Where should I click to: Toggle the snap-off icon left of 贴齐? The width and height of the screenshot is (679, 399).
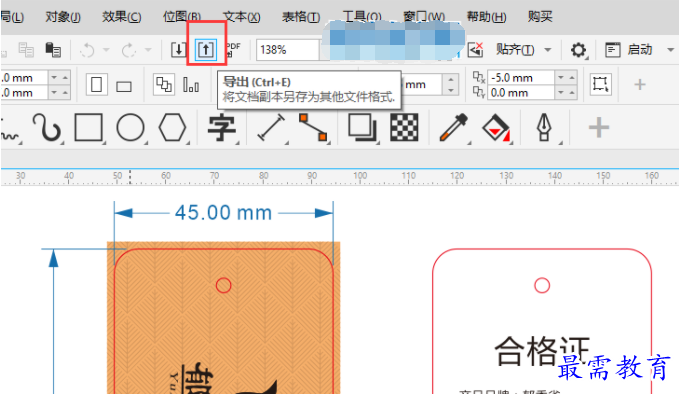tap(475, 50)
